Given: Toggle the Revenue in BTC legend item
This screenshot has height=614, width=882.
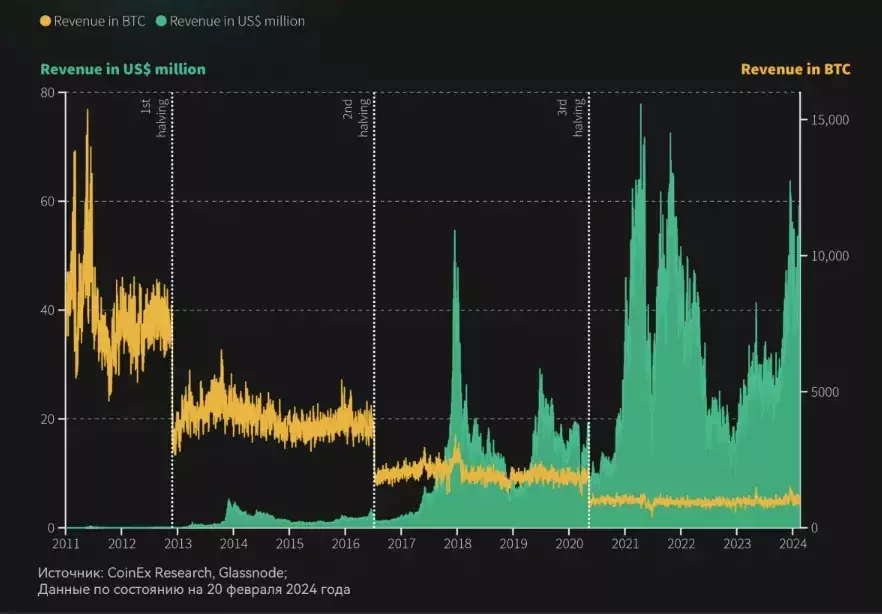Looking at the screenshot, I should [93, 21].
